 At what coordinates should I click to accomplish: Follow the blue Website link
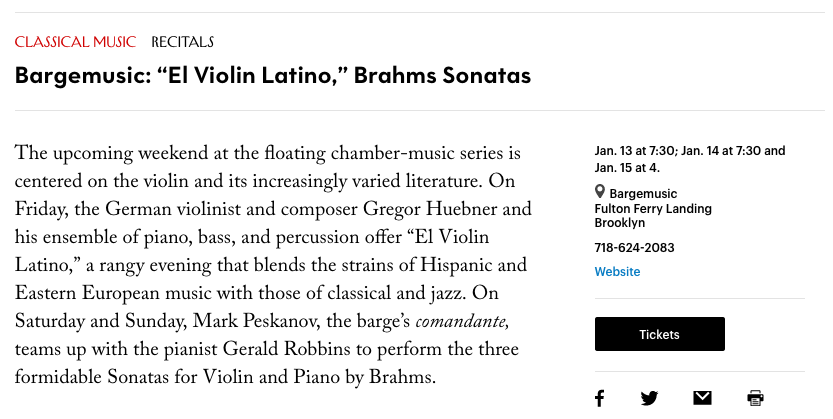coord(617,271)
